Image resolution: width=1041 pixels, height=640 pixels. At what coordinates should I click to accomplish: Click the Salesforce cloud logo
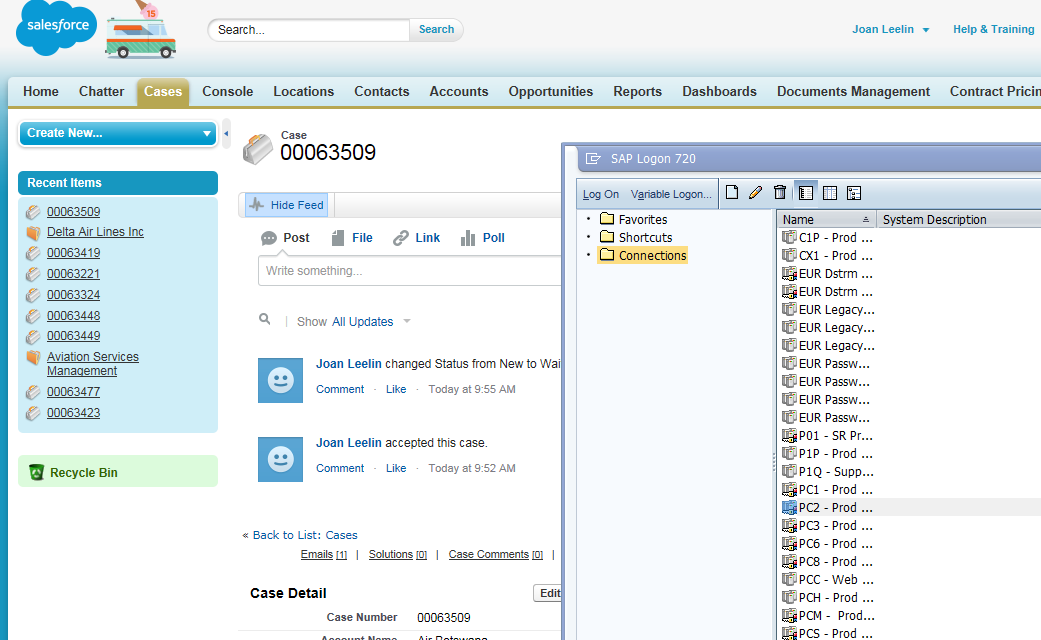point(56,27)
